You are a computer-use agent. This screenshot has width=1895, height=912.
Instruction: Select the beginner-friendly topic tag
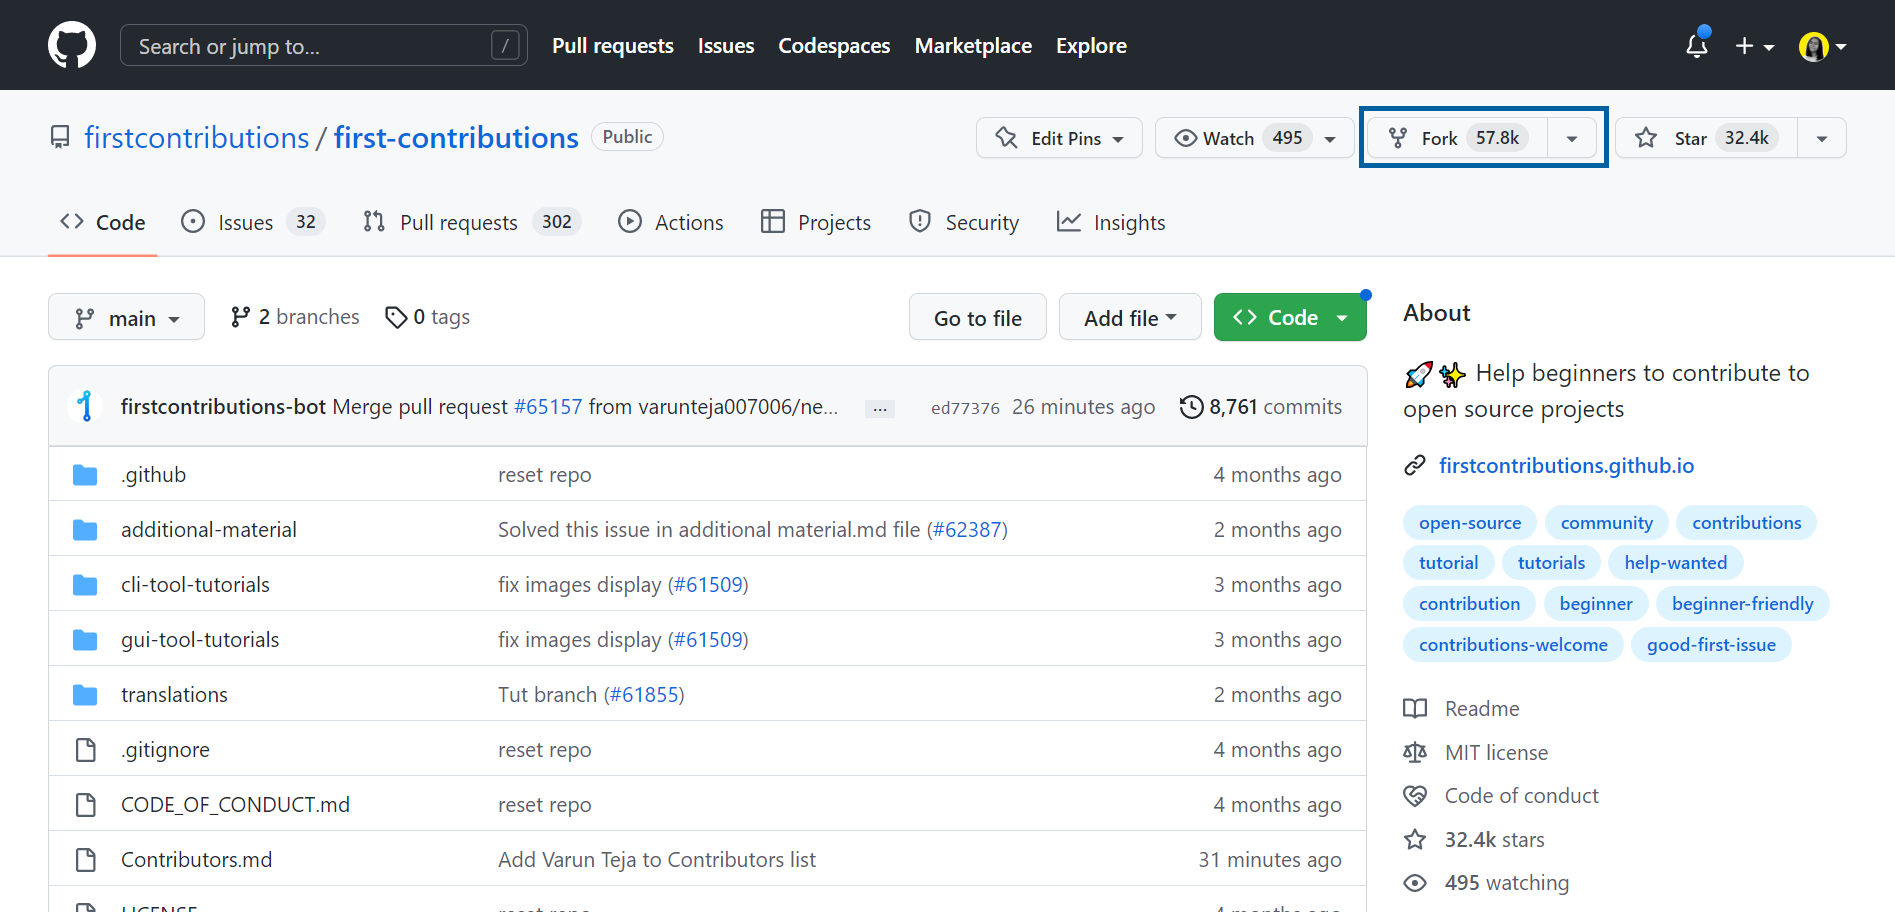1743,604
